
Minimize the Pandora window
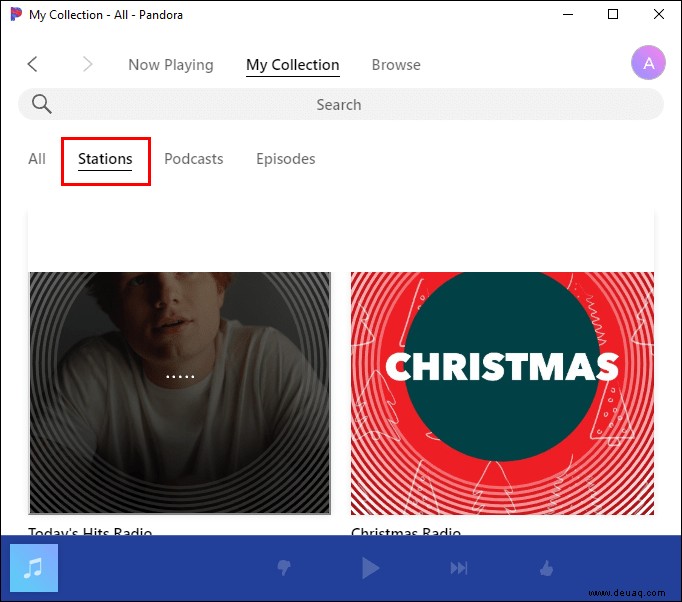568,14
